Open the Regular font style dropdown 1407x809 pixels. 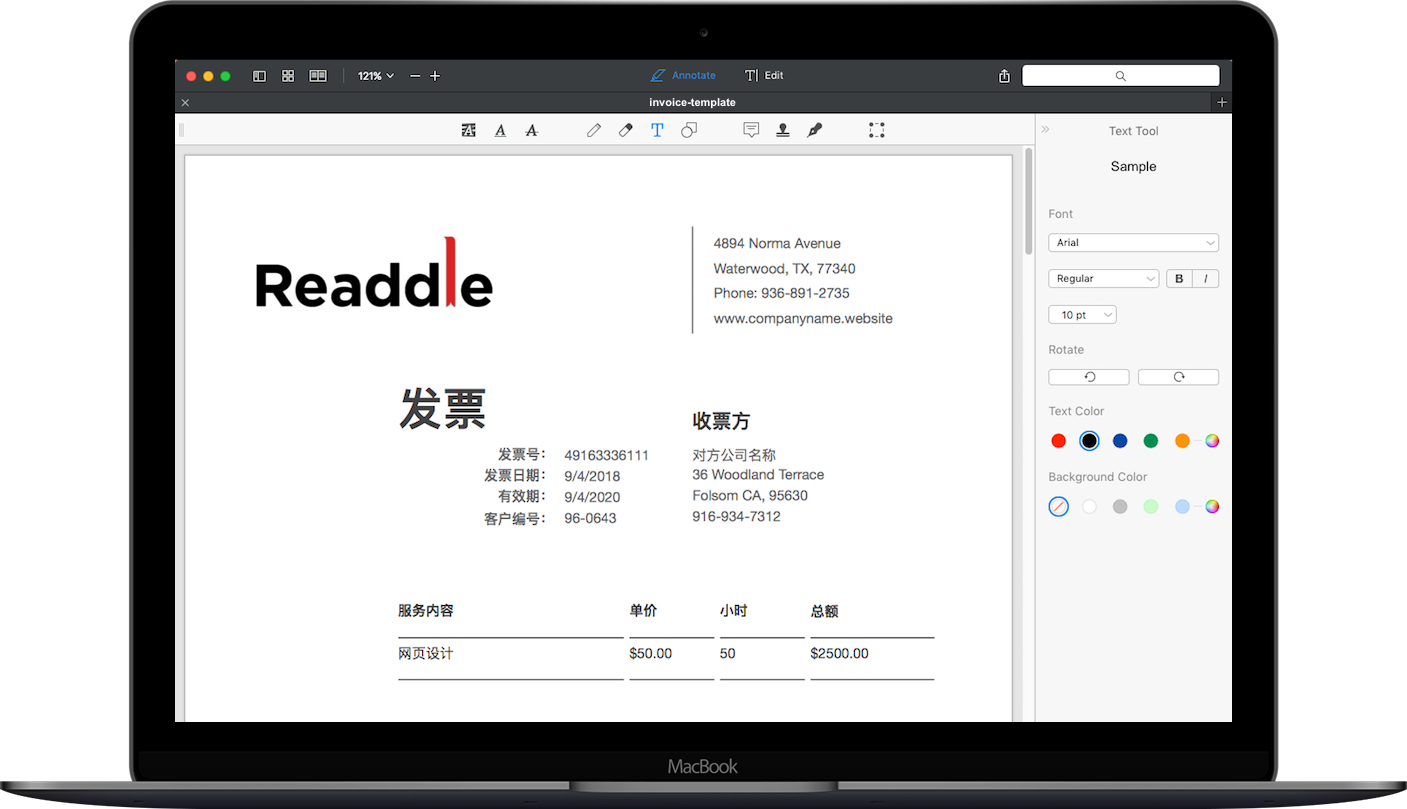coord(1103,279)
